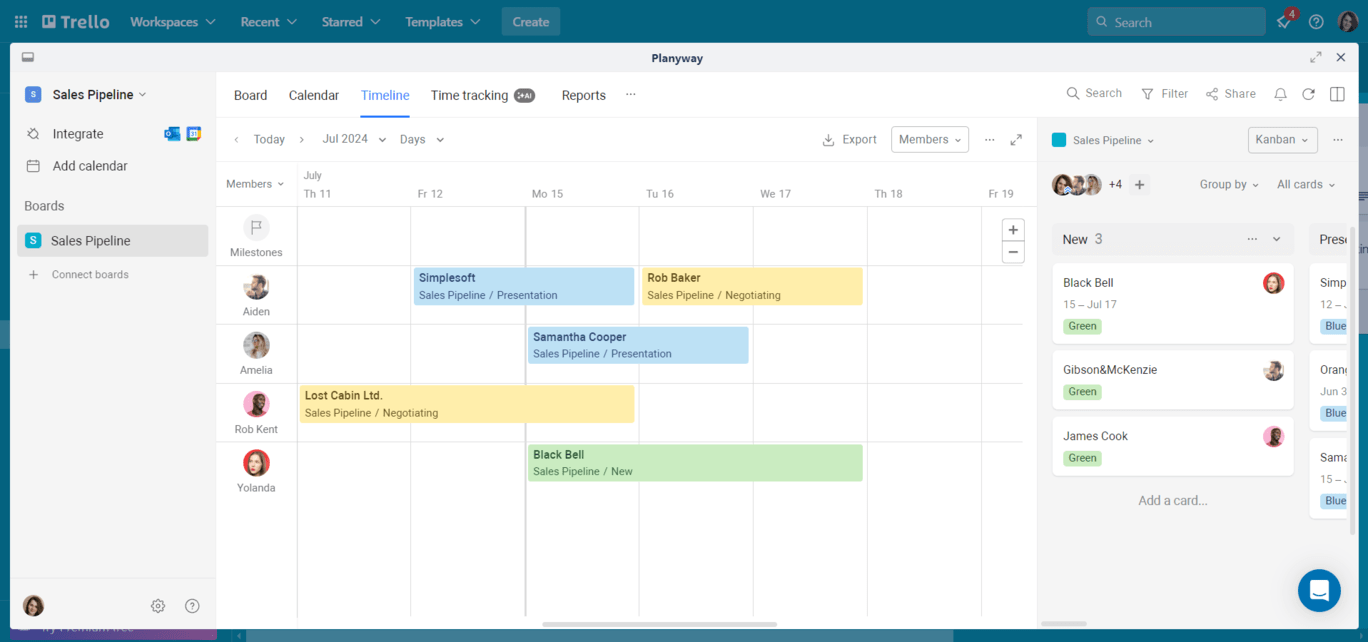Click the Green label on James Cook card
Image resolution: width=1368 pixels, height=642 pixels.
click(1082, 458)
